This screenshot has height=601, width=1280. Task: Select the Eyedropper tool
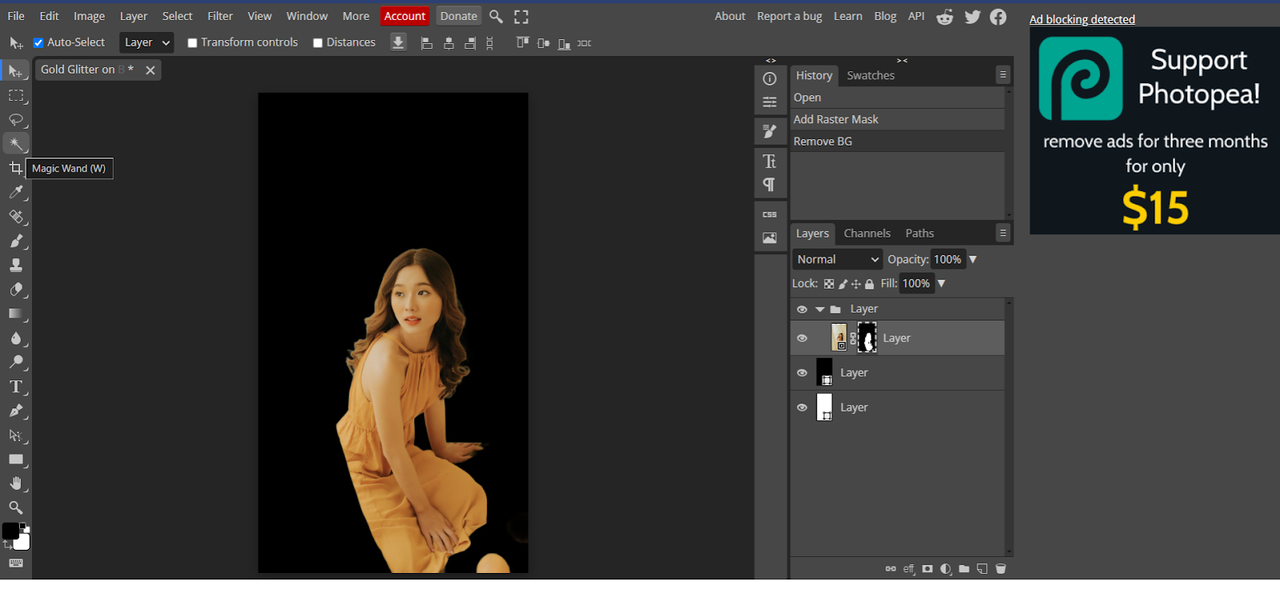pos(16,192)
